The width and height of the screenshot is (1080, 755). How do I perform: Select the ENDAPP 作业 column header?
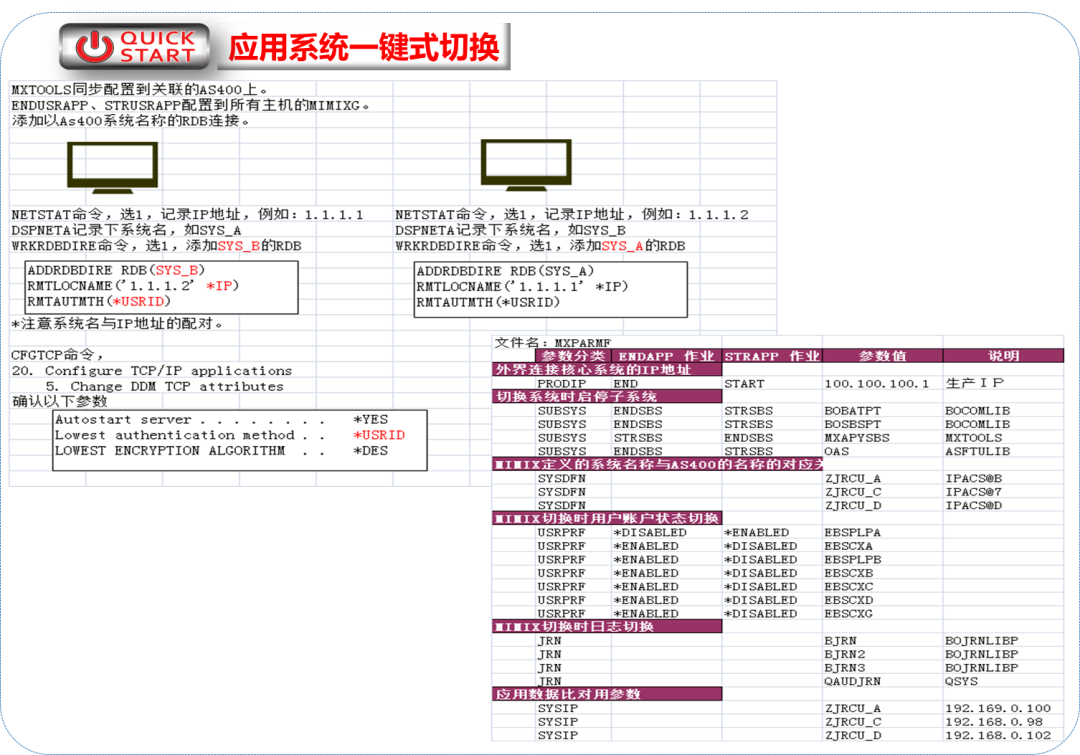pos(666,356)
